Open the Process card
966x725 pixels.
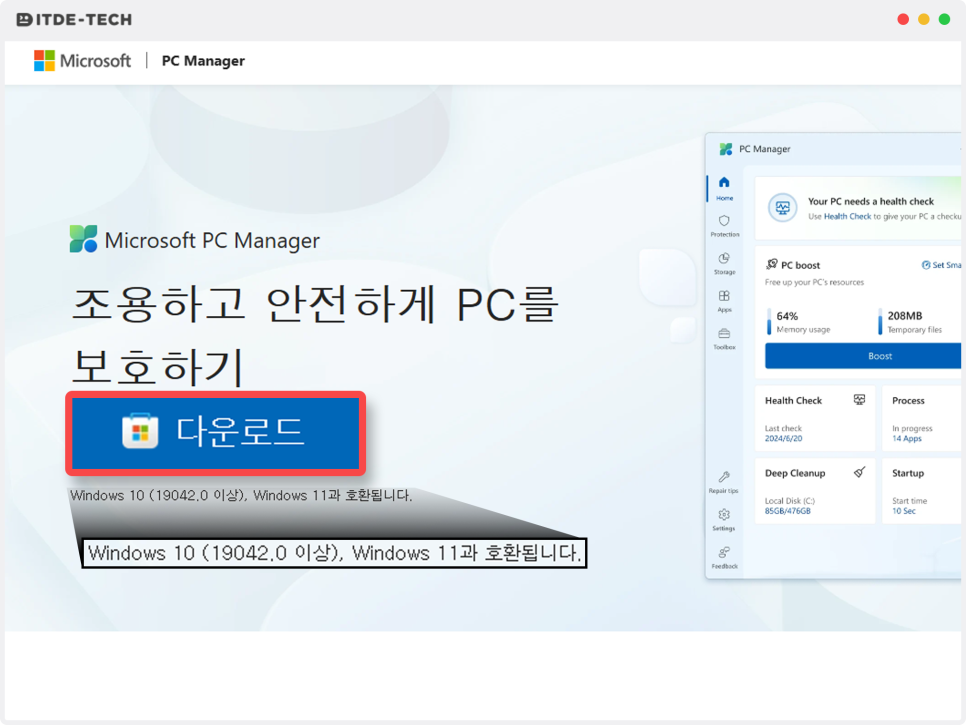[922, 418]
